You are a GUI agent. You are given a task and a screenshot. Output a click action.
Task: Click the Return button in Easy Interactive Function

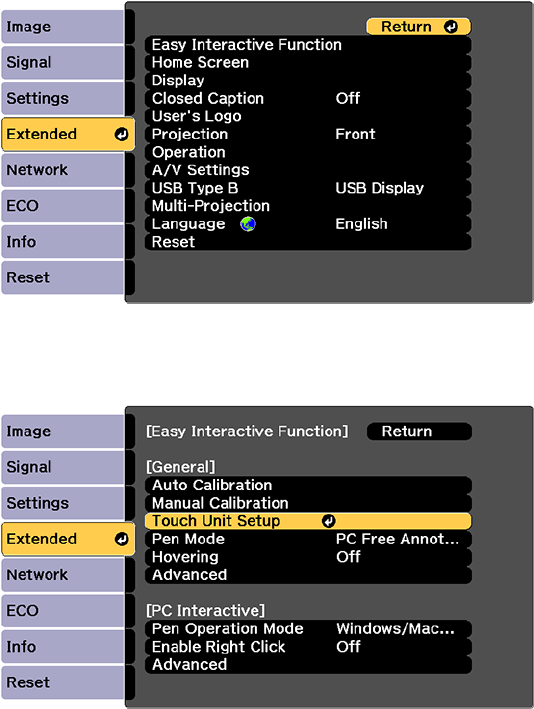419,431
